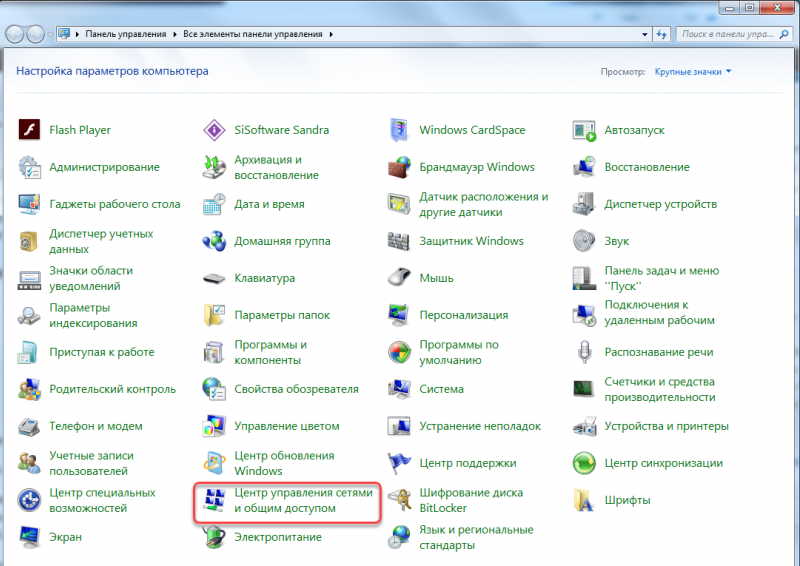Open Учетные записи пользователей link

91,463
